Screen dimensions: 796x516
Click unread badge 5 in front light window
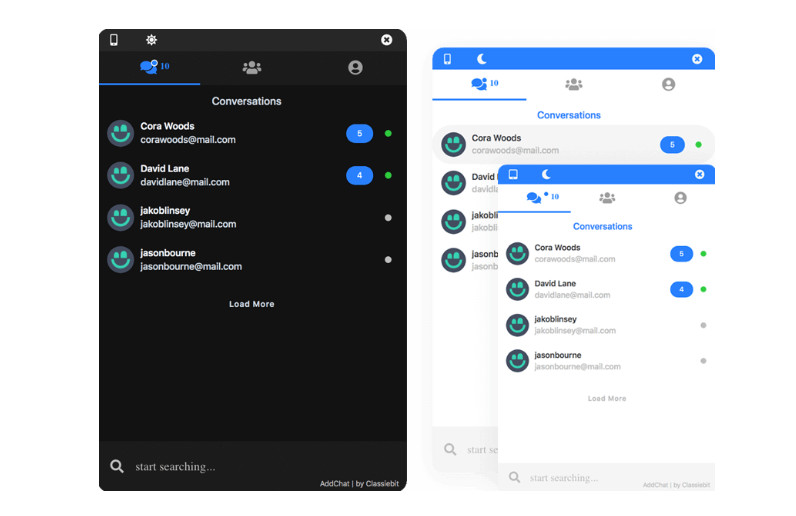coord(681,253)
